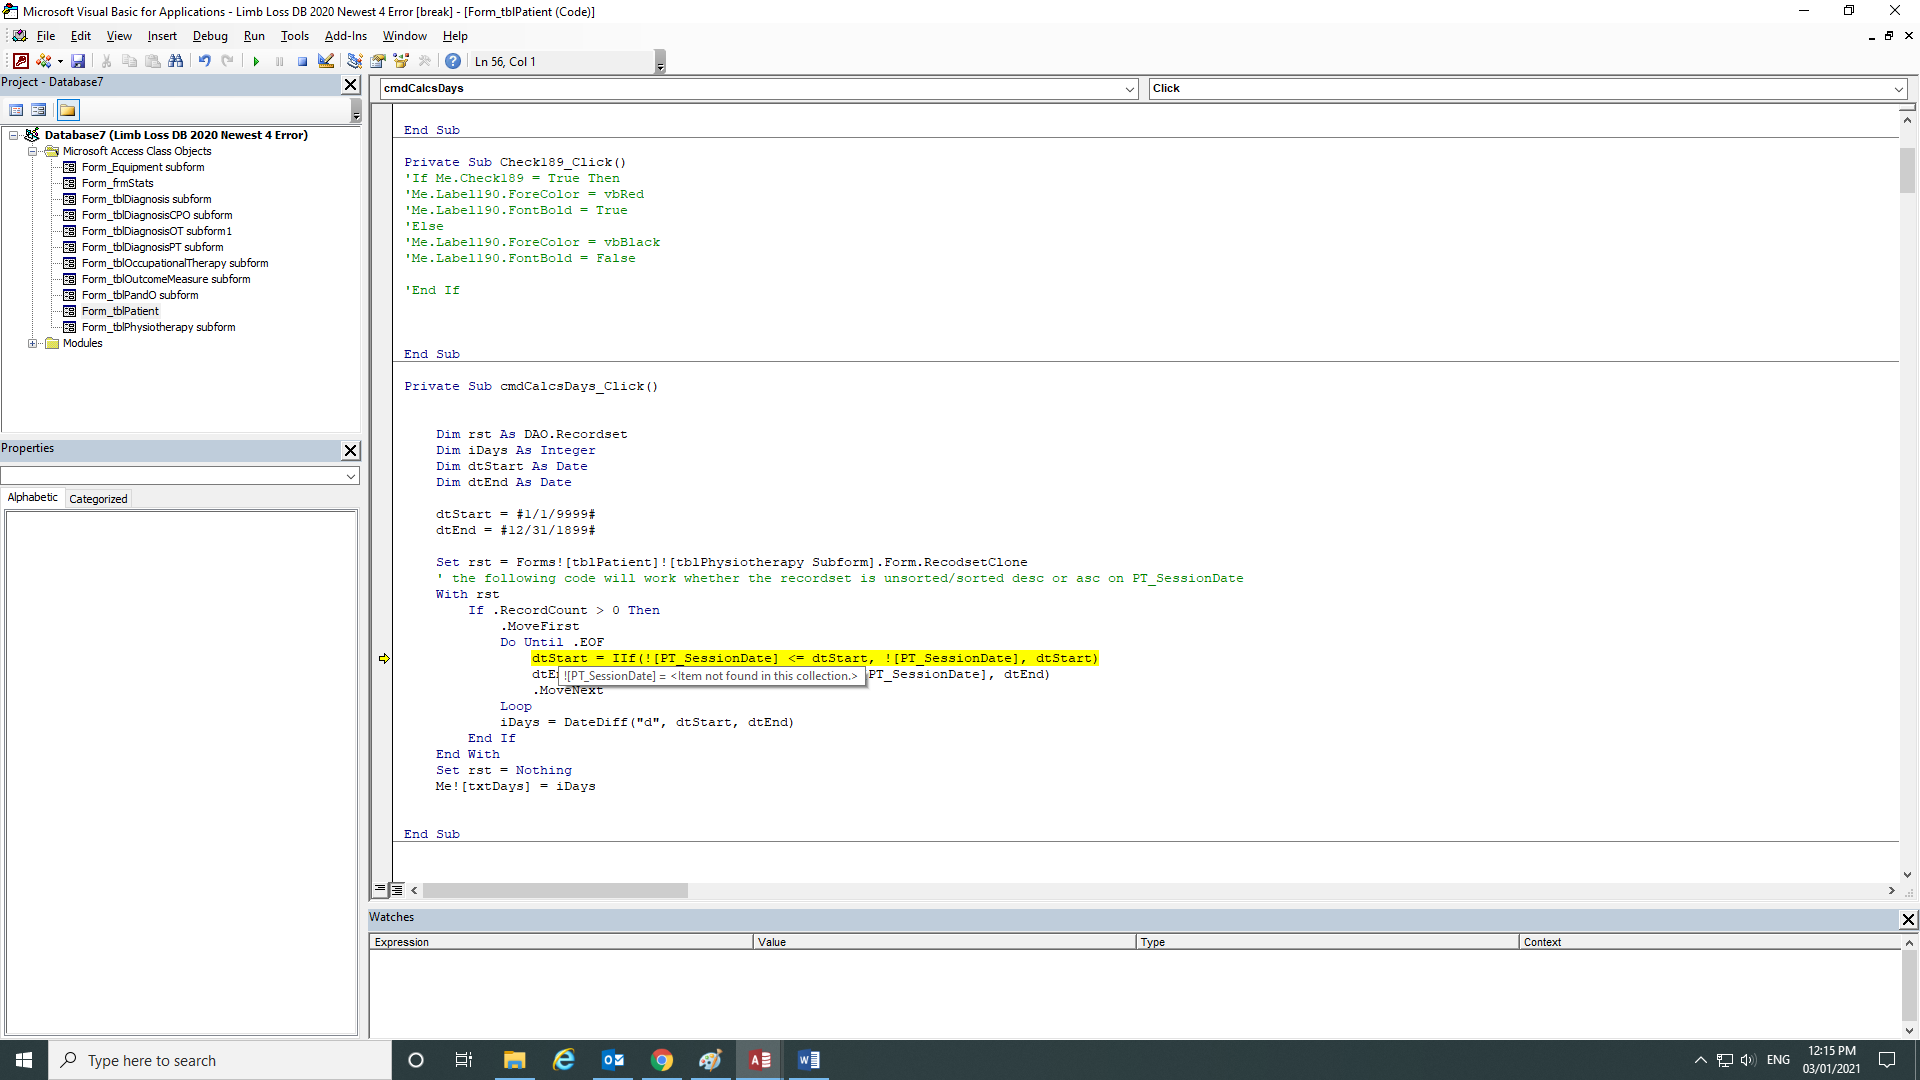This screenshot has height=1080, width=1920.
Task: Toggle Design Mode icon
Action: point(326,61)
